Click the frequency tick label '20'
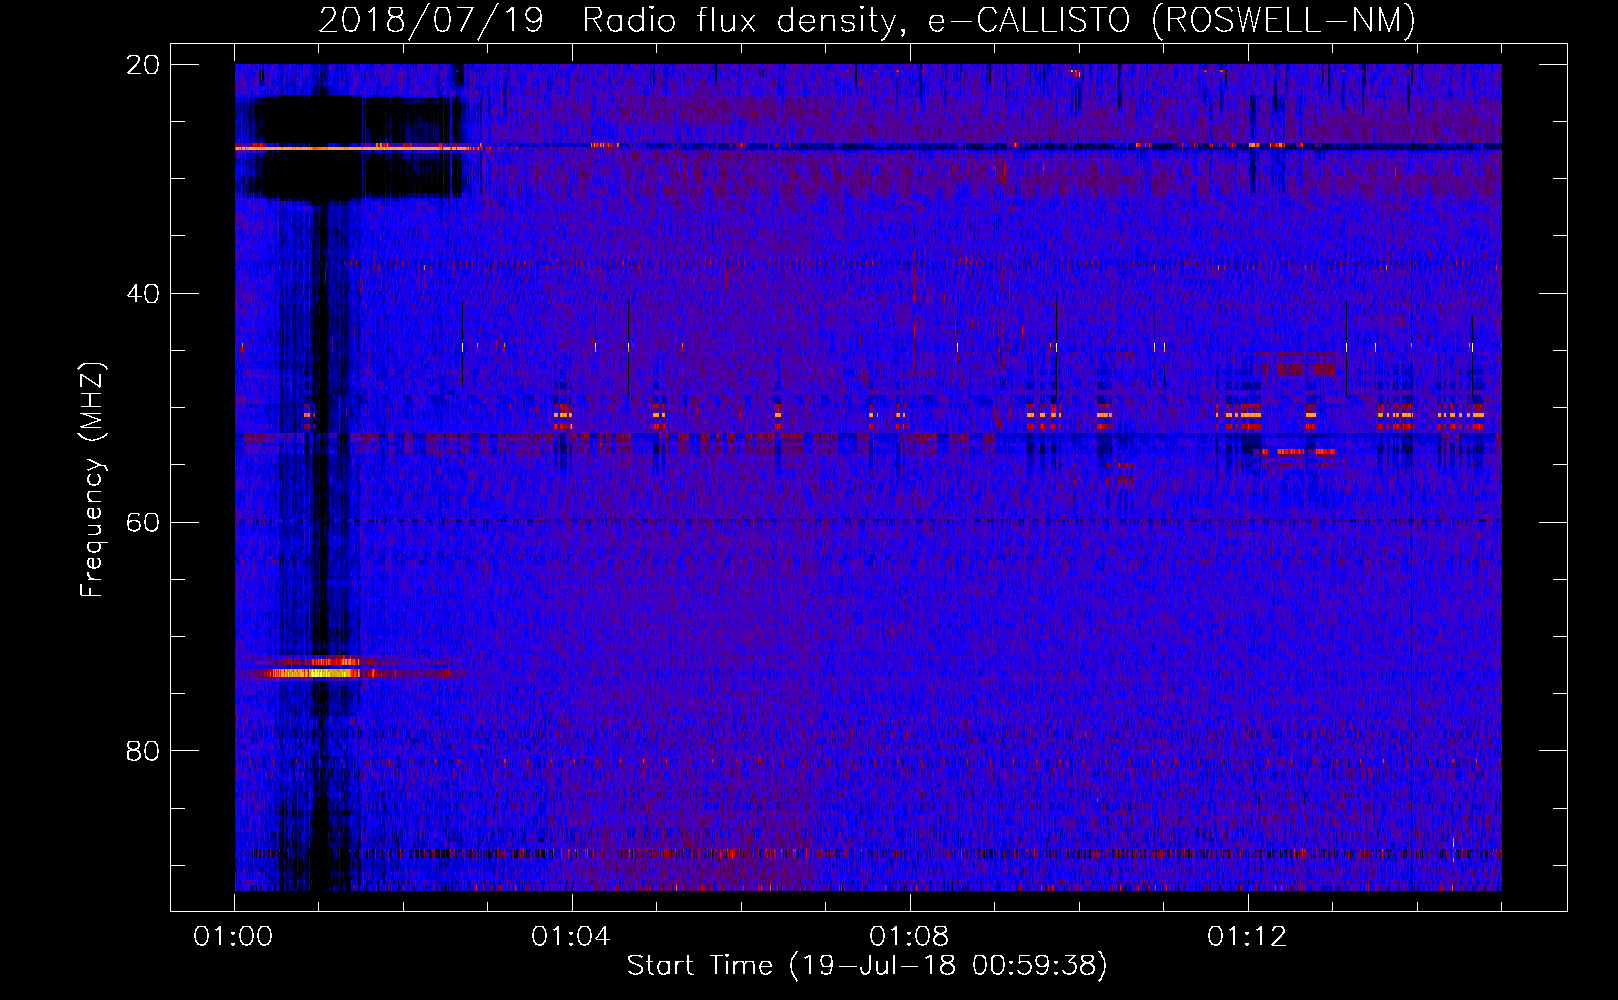The width and height of the screenshot is (1618, 1000). (143, 65)
